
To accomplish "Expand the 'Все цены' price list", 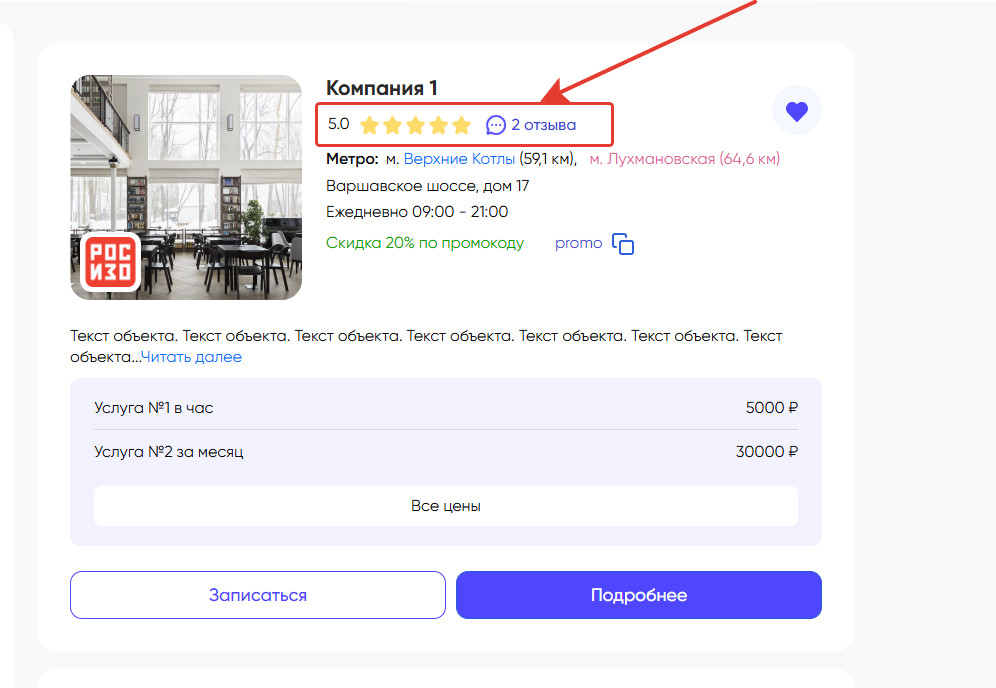I will (446, 506).
